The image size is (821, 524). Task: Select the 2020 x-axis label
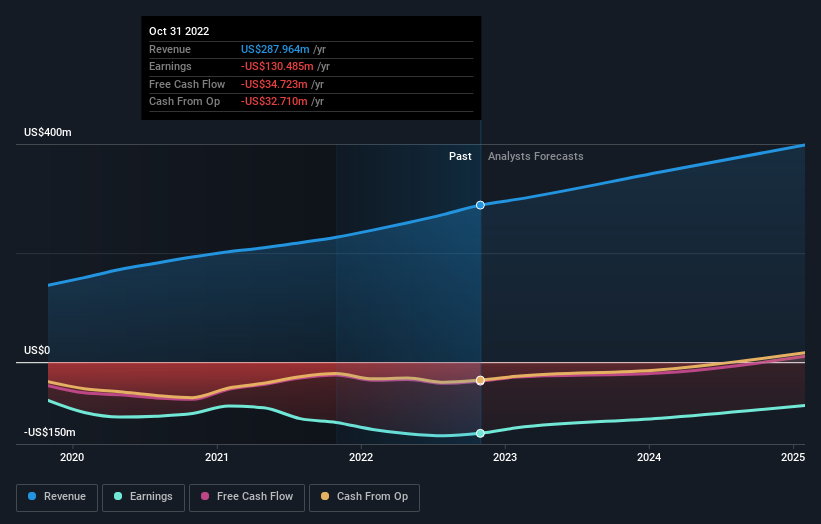tap(72, 458)
